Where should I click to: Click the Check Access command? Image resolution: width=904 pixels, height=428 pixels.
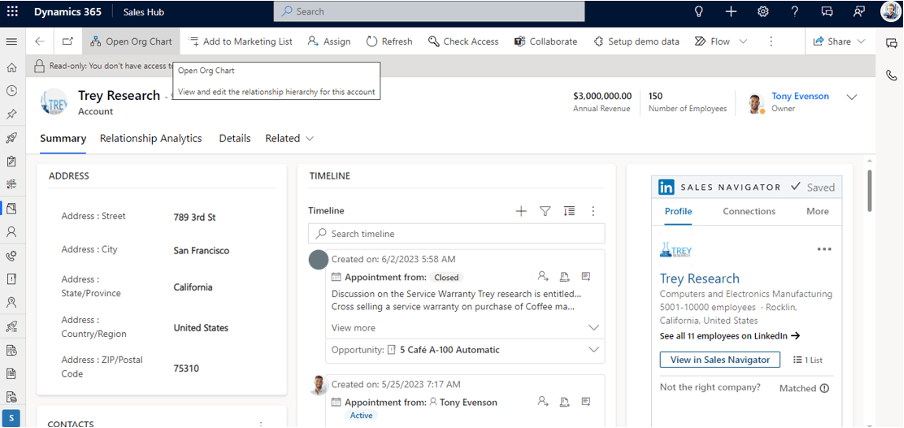tap(463, 42)
